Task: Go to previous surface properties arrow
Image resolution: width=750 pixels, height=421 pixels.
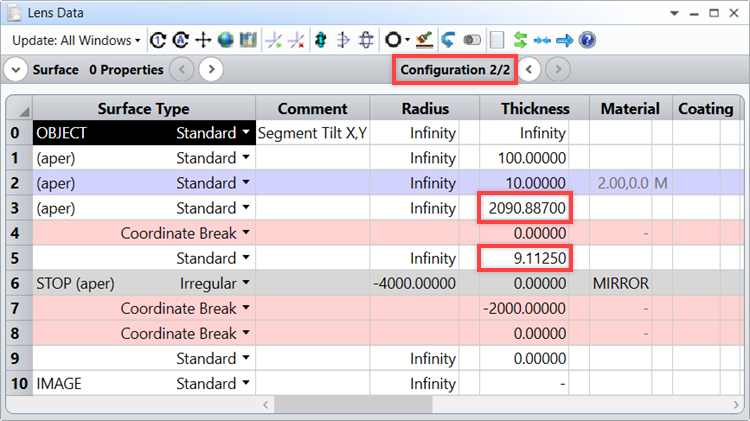Action: pos(182,70)
